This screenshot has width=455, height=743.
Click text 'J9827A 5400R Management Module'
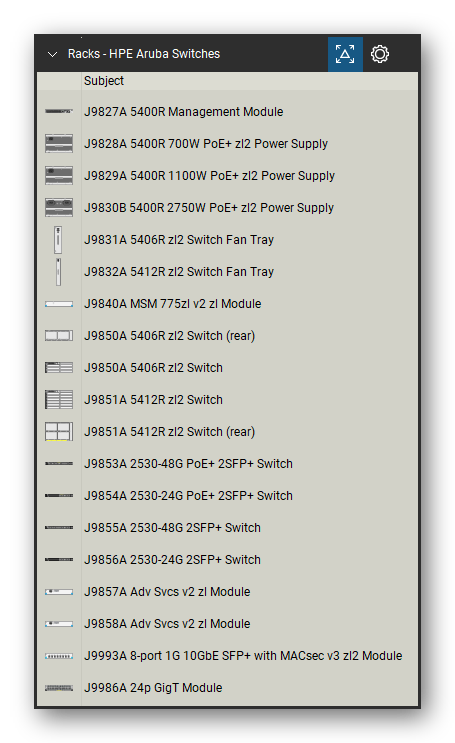183,112
